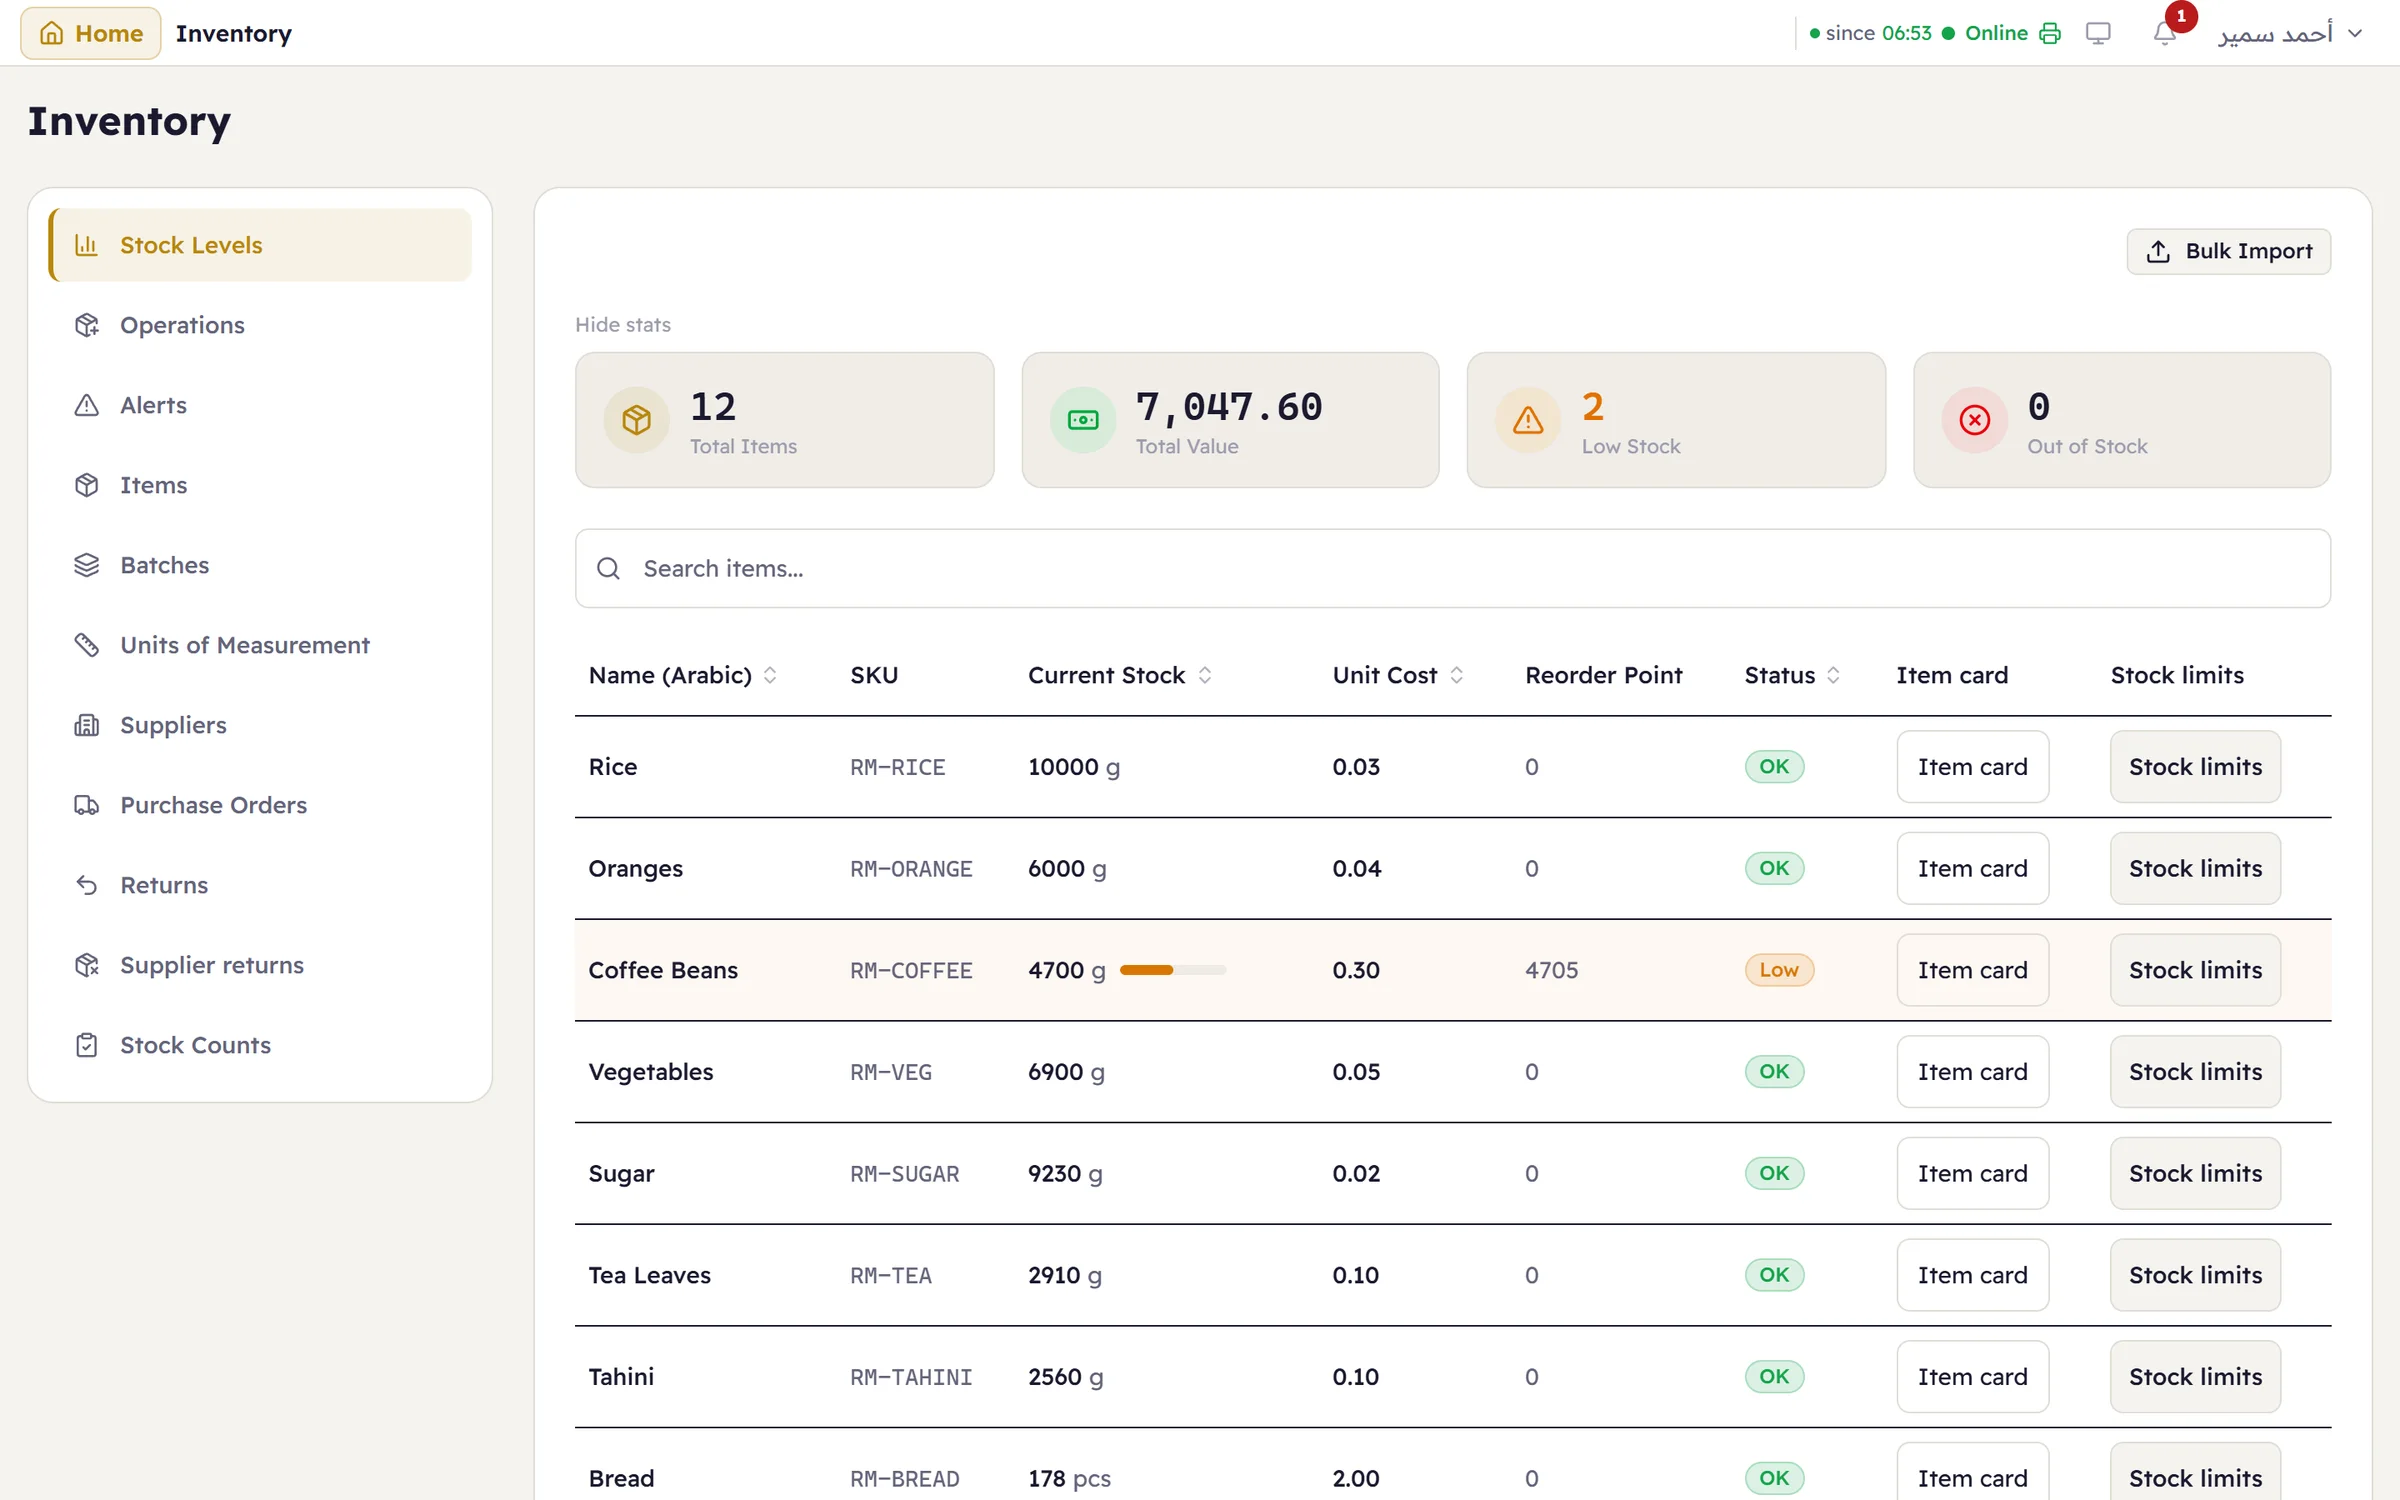Viewport: 2400px width, 1500px height.
Task: Open Item card for Tea Leaves
Action: point(1972,1275)
